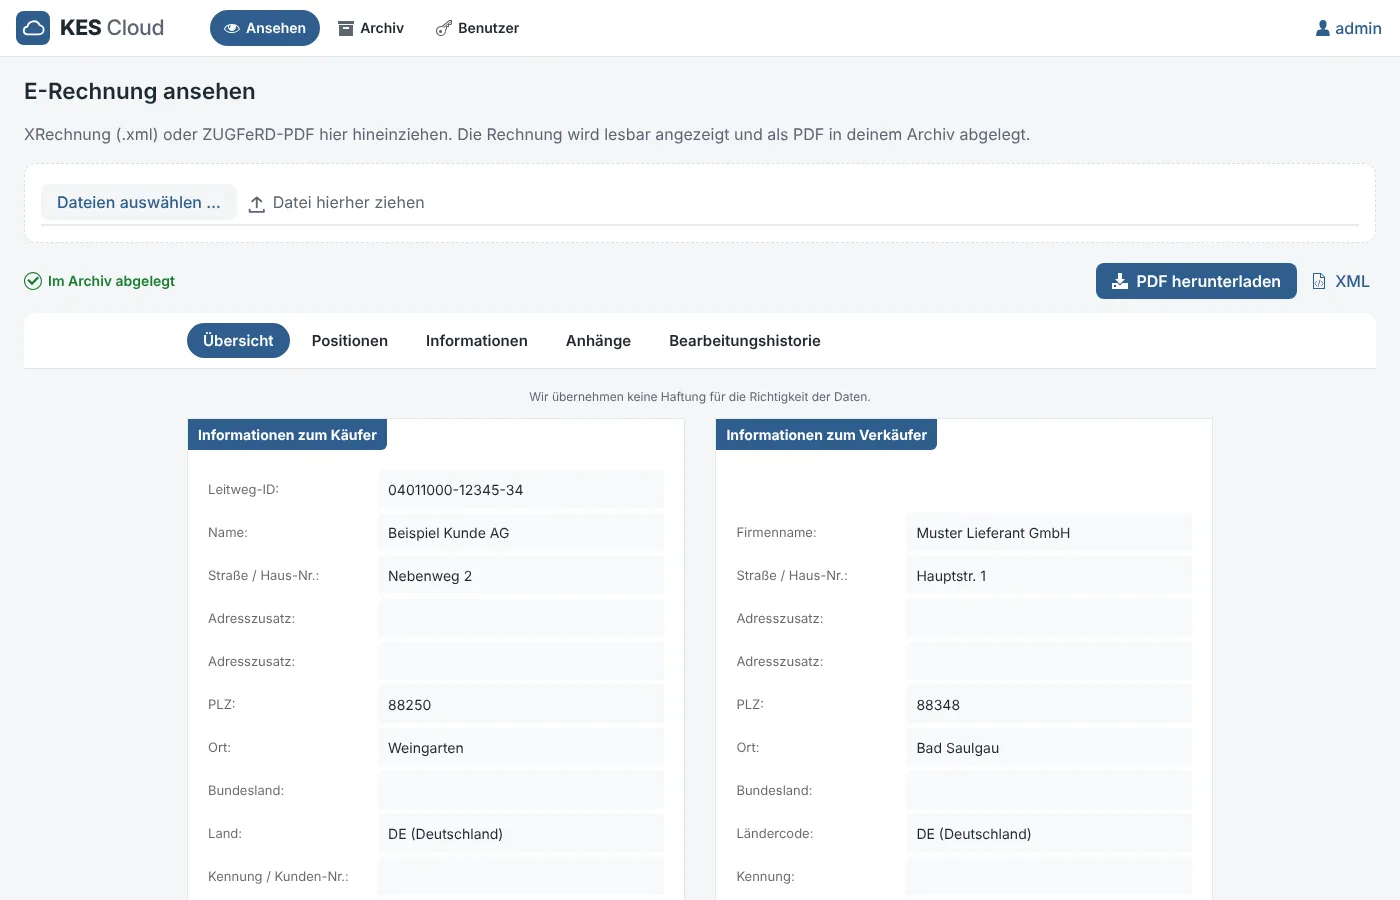Click seller street 'Hauptstr. 1'
The image size is (1400, 900).
tap(1049, 576)
